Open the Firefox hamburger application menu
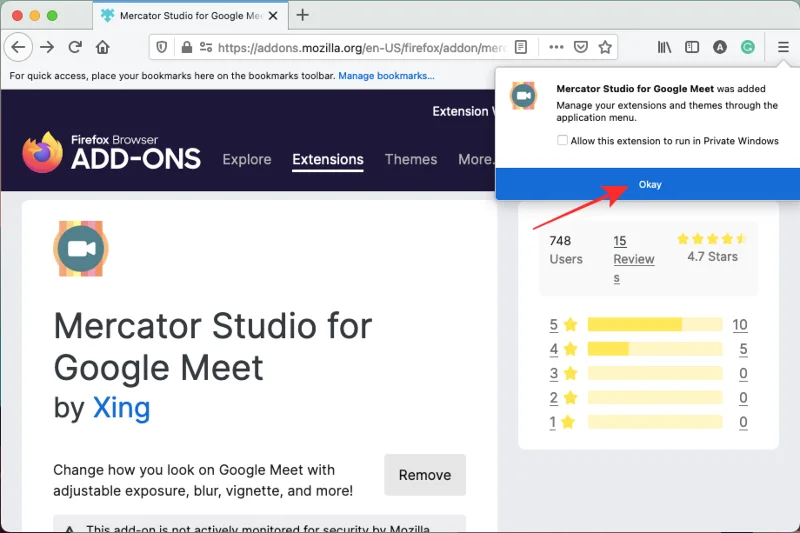The width and height of the screenshot is (800, 533). pyautogui.click(x=783, y=47)
